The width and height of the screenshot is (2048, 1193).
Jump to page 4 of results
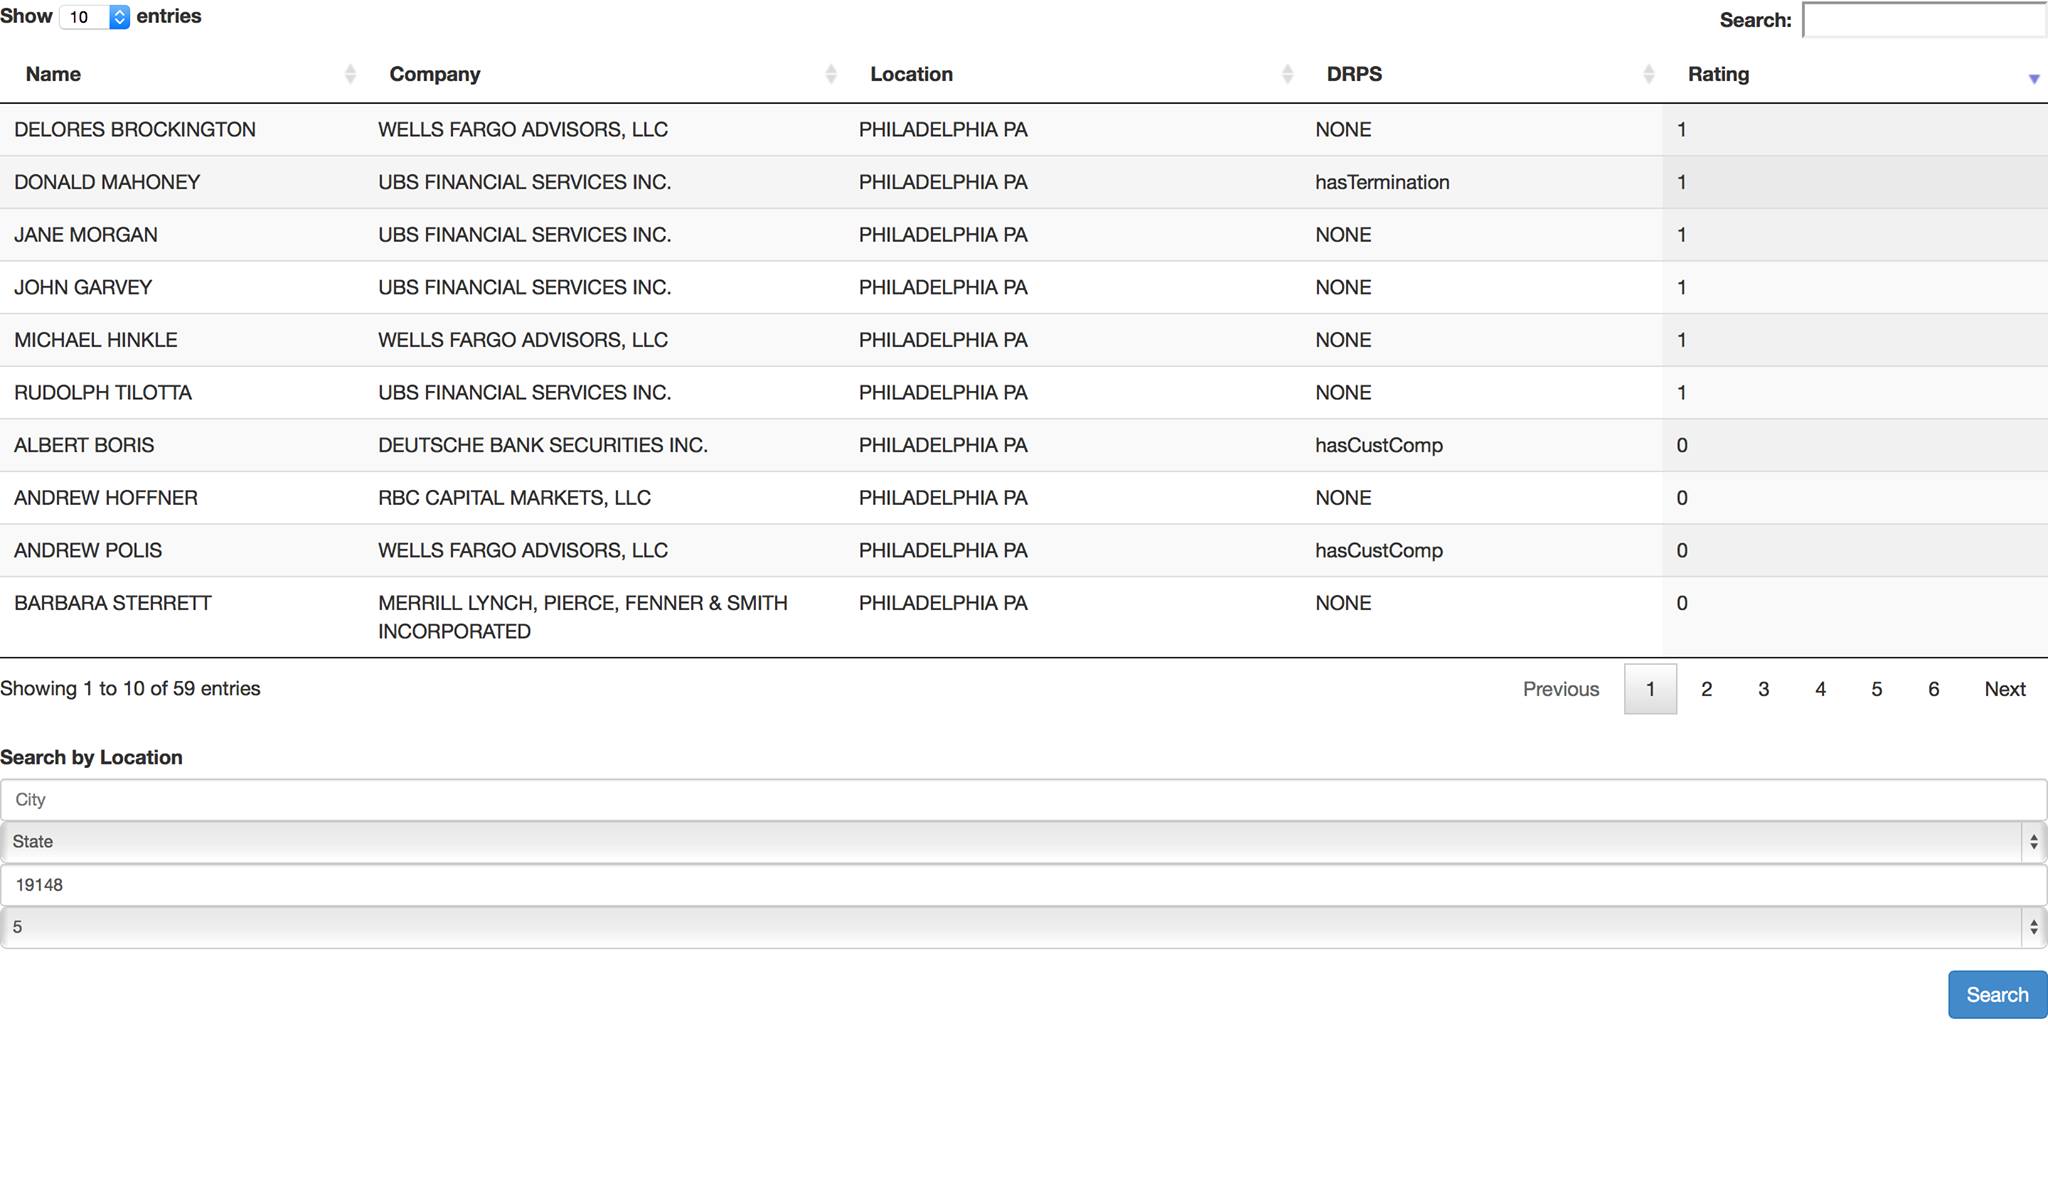tap(1820, 689)
